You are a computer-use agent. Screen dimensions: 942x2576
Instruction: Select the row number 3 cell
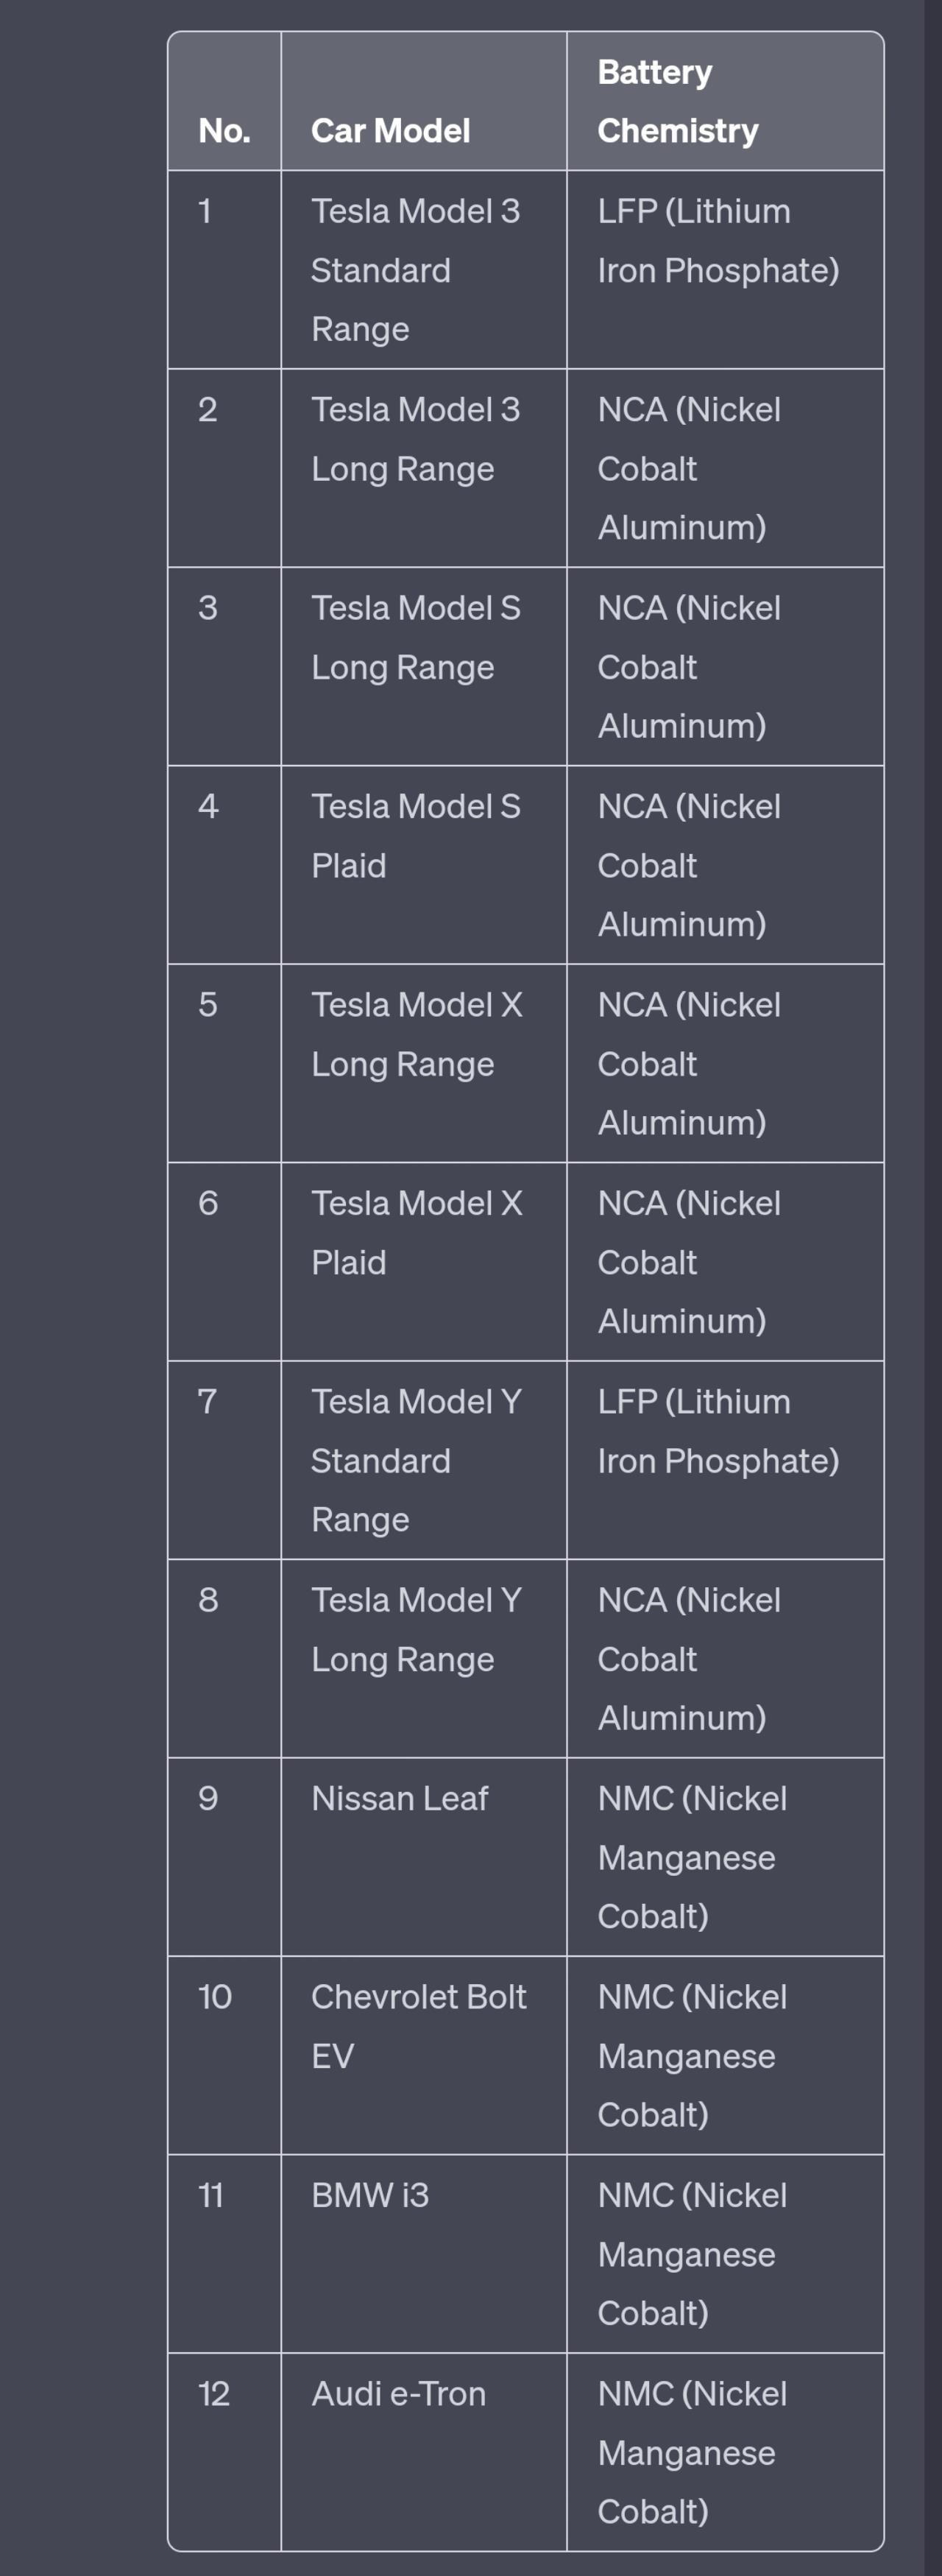pos(208,608)
